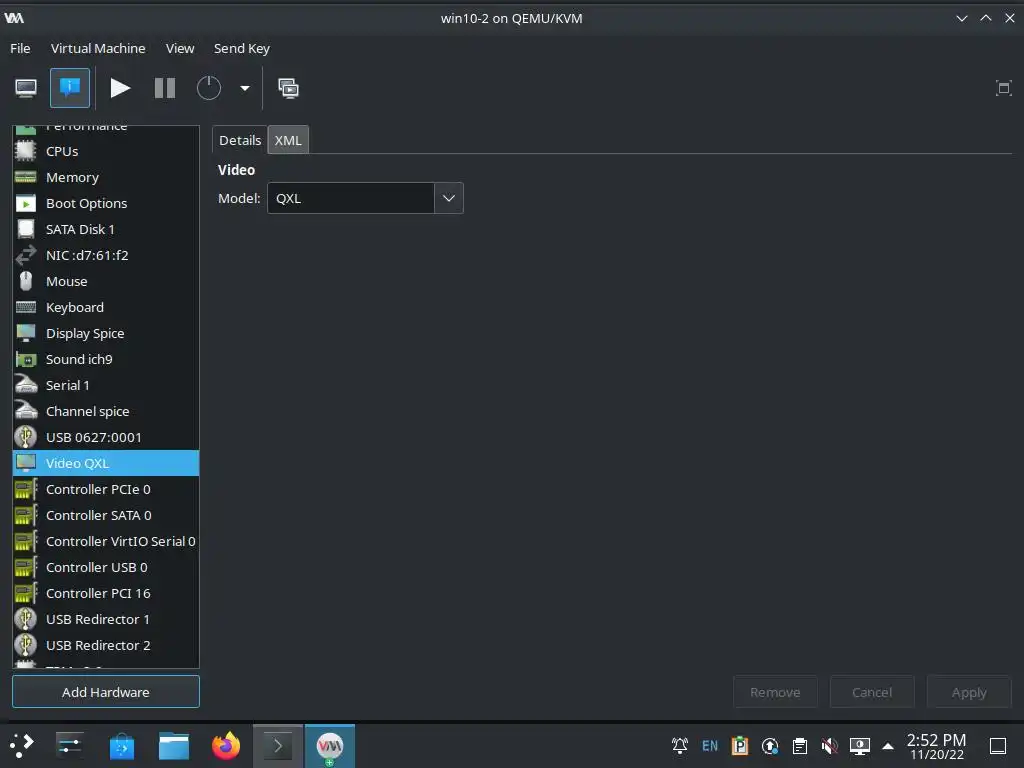This screenshot has width=1024, height=768.
Task: Open Discover software store from taskbar
Action: click(x=121, y=745)
